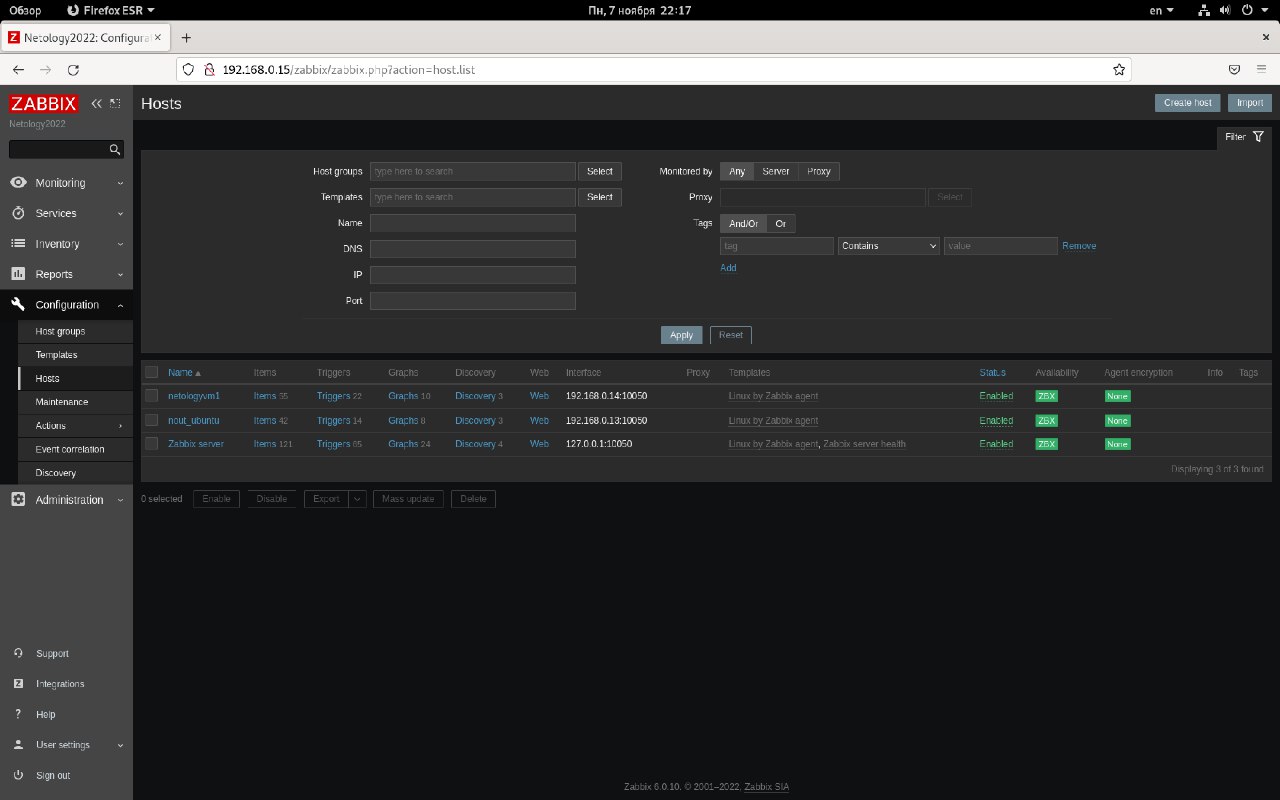This screenshot has width=1280, height=800.
Task: Open Discovery configuration page
Action: tap(56, 473)
